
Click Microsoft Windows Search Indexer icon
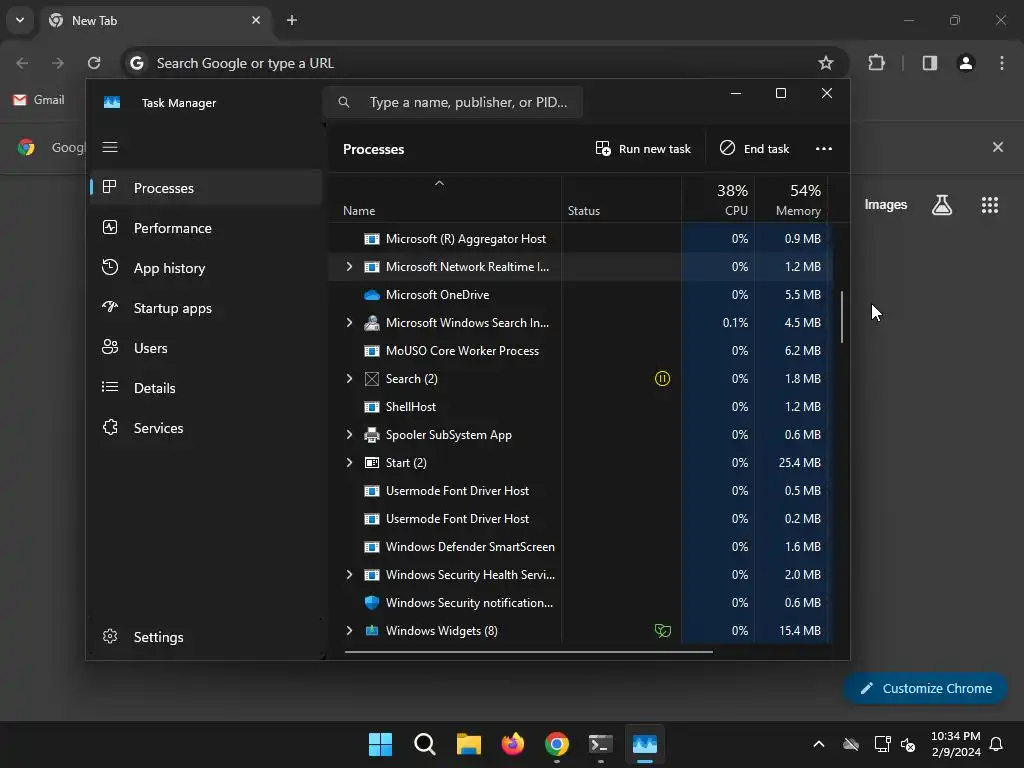click(372, 323)
